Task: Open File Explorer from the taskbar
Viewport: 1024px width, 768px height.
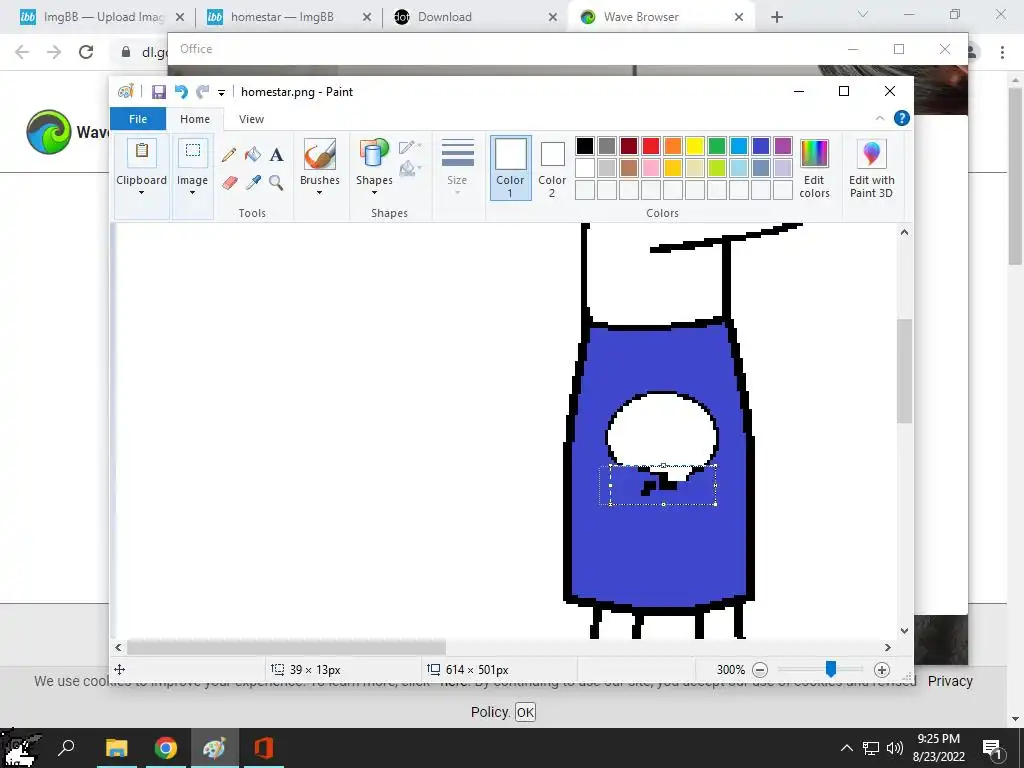Action: coord(117,748)
